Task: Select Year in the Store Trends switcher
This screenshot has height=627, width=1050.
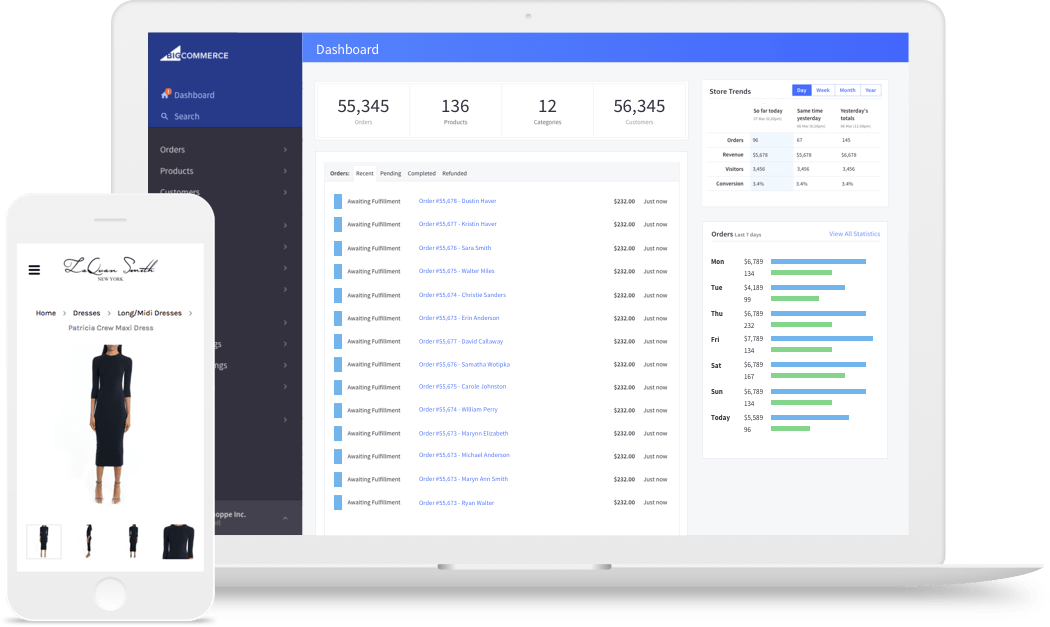Action: point(870,90)
